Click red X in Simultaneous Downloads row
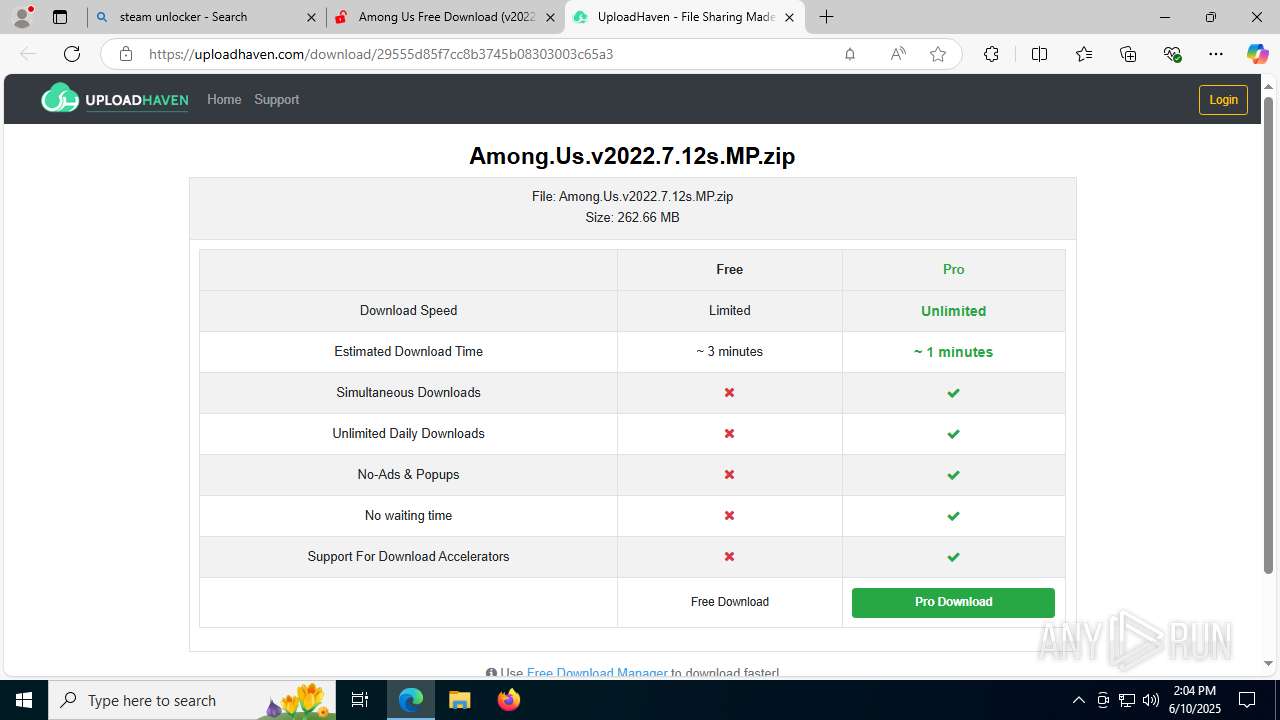This screenshot has height=720, width=1280. (730, 392)
